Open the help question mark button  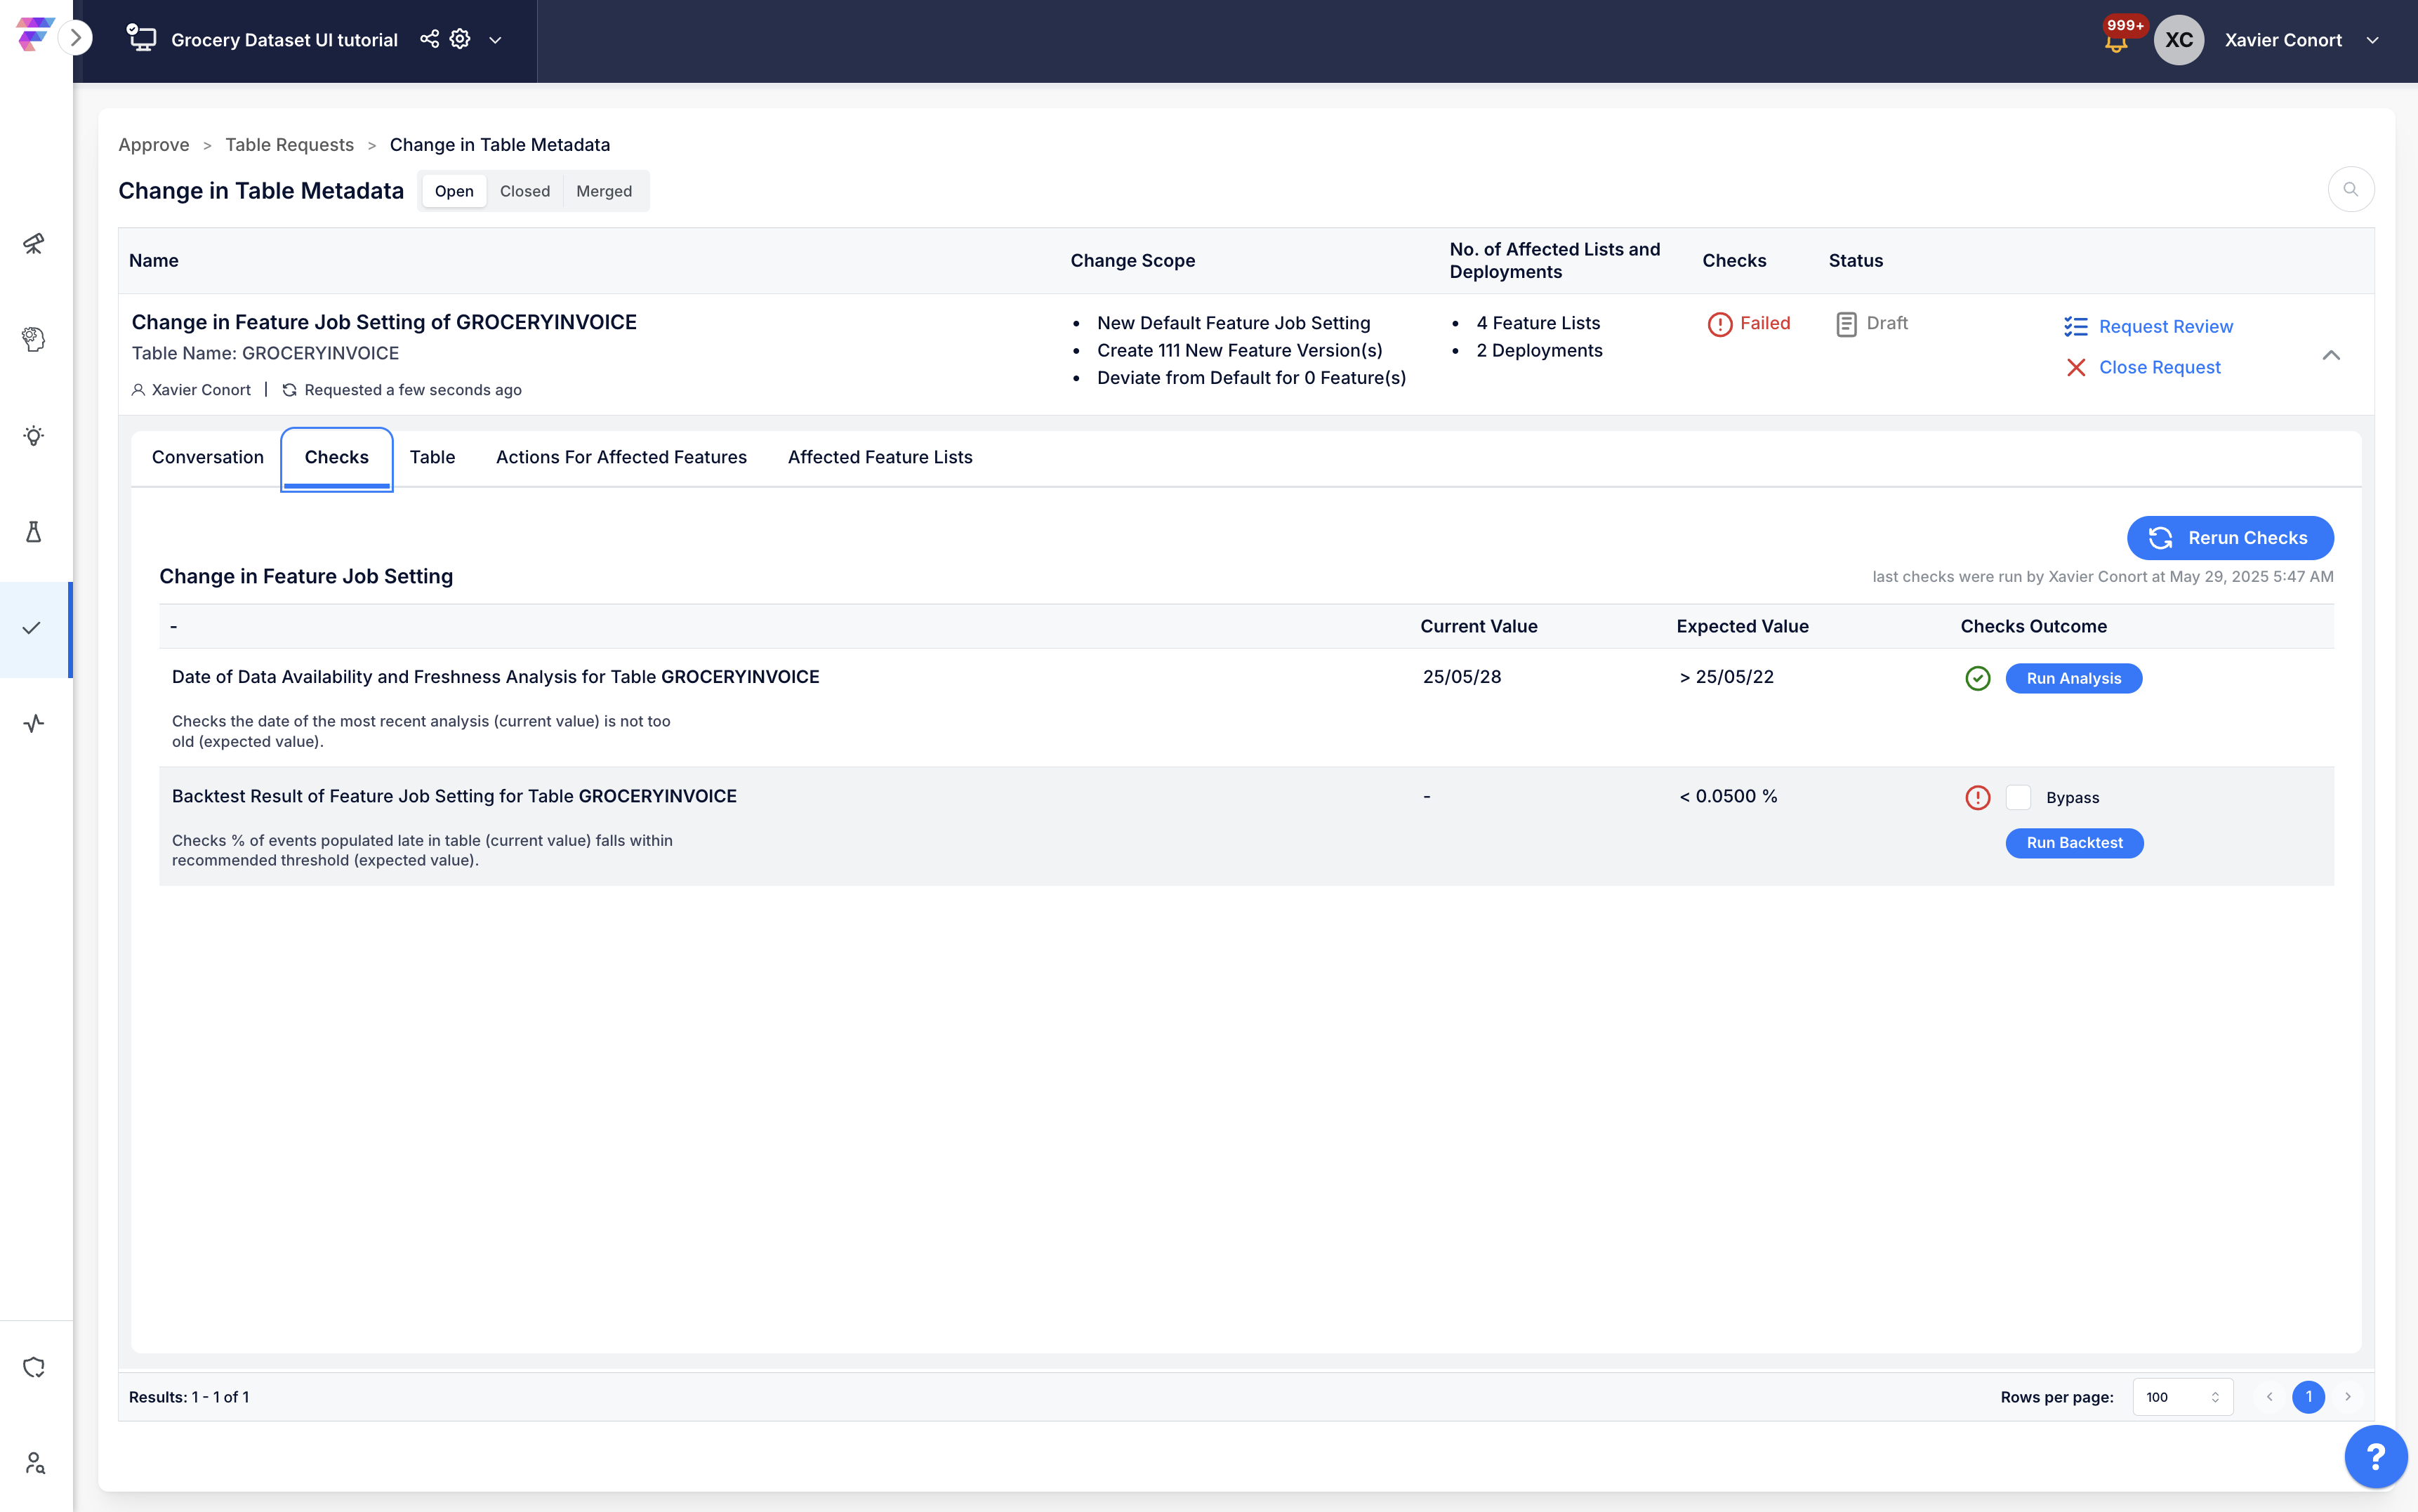click(2376, 1457)
